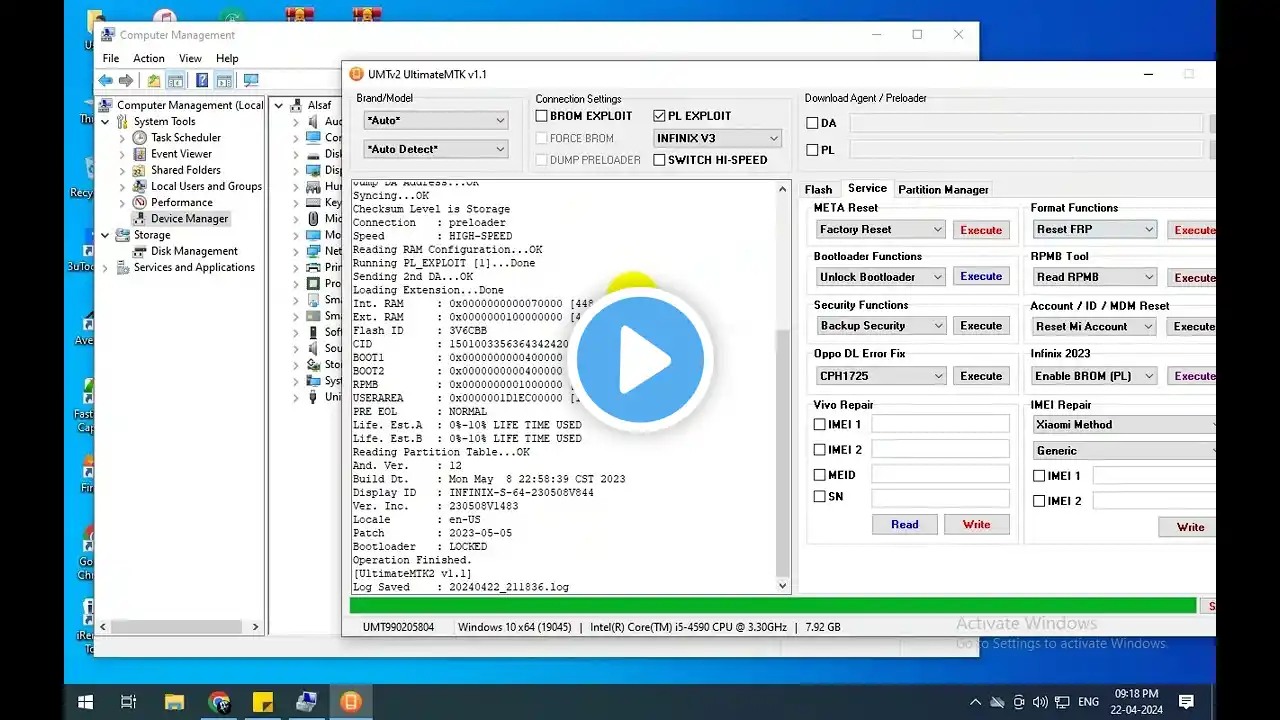Select the Performance gauge icon in the tree

pos(140,202)
